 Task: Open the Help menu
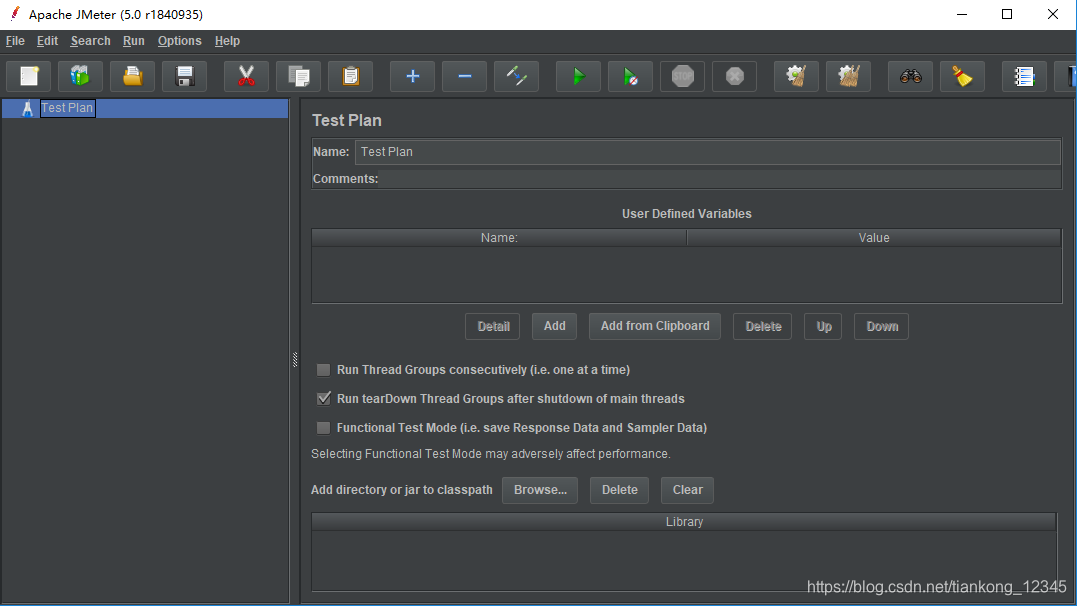coord(227,41)
